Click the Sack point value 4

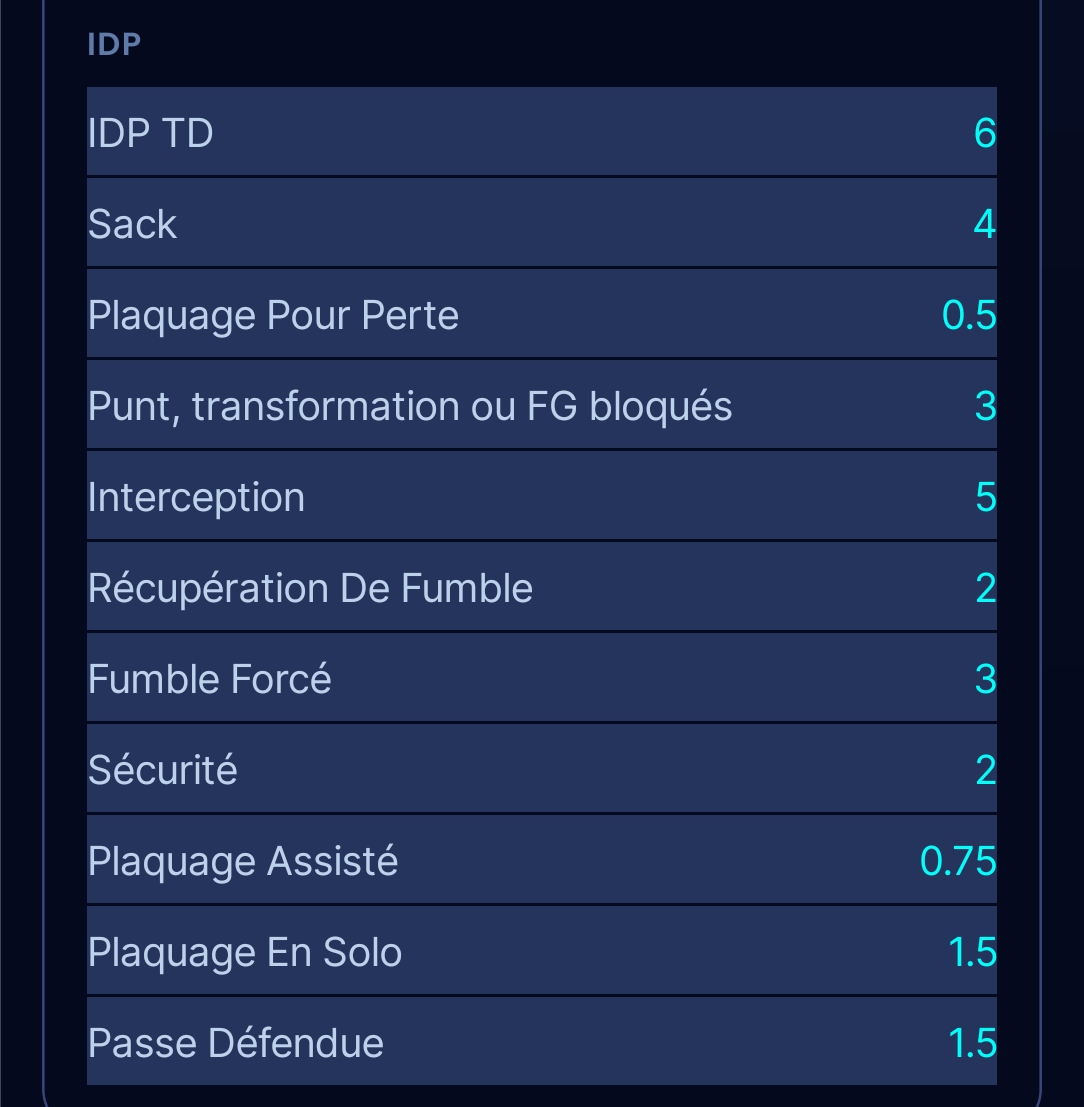point(984,224)
